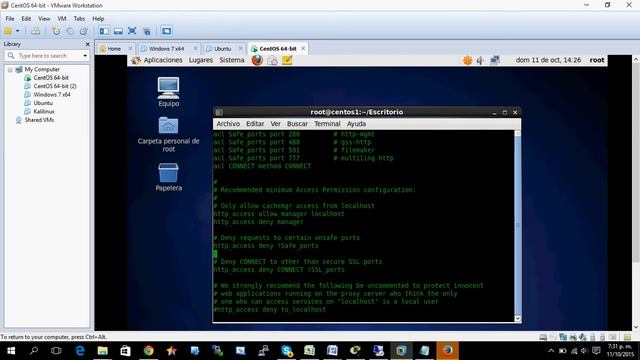The height and width of the screenshot is (360, 640).
Task: Toggle the thumbnail bar toolbar button
Action: tap(118, 31)
